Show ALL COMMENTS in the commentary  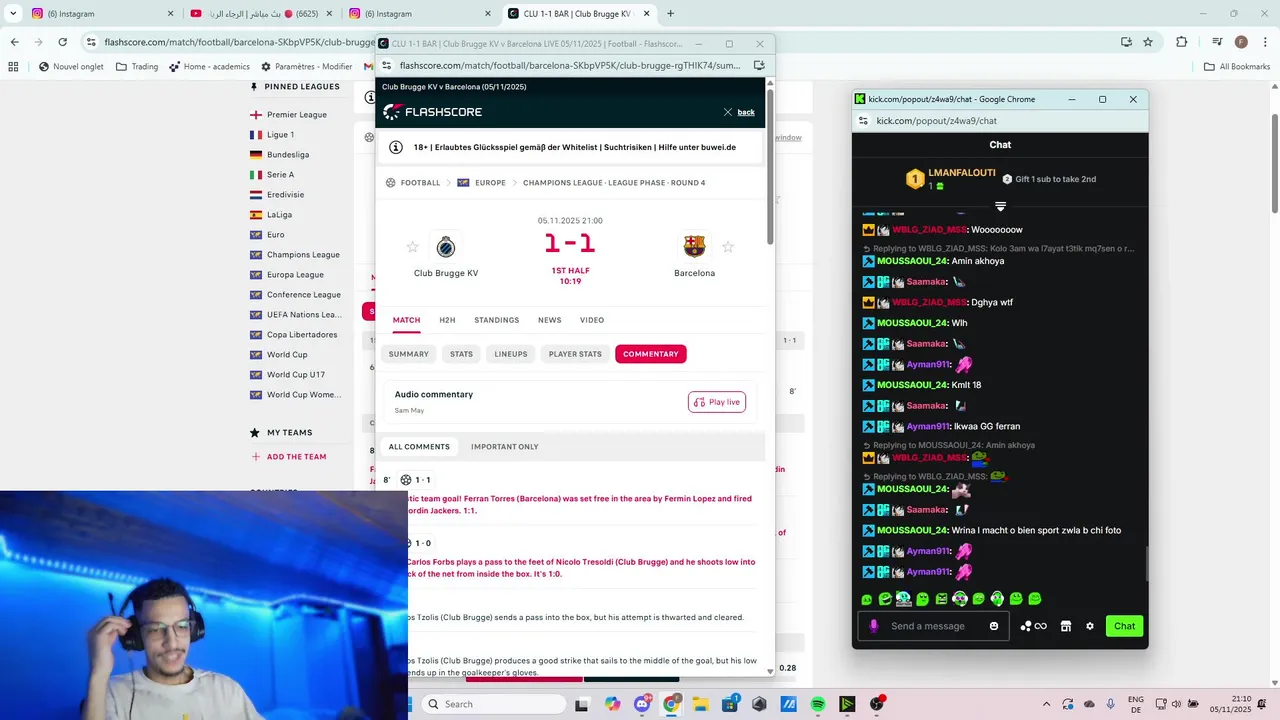419,447
